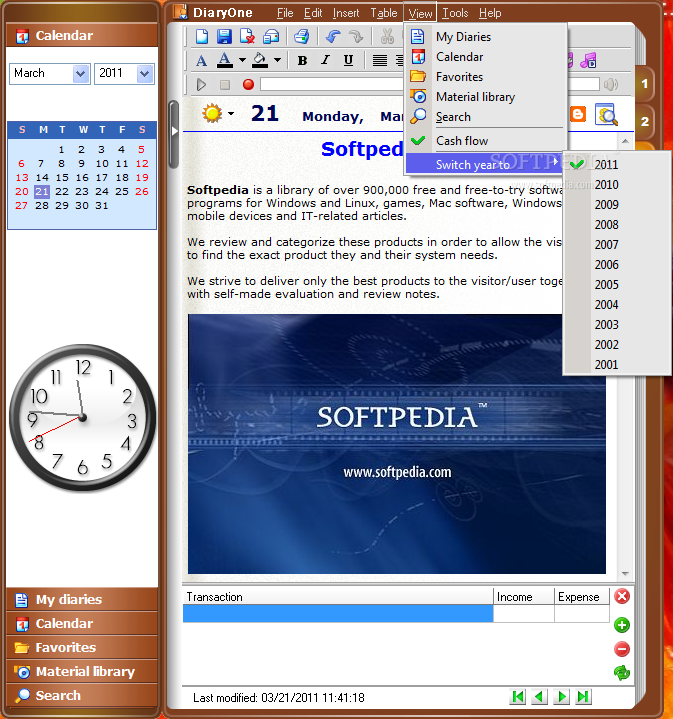The width and height of the screenshot is (673, 719).
Task: Open My diaries in the sidebar
Action: coord(82,599)
